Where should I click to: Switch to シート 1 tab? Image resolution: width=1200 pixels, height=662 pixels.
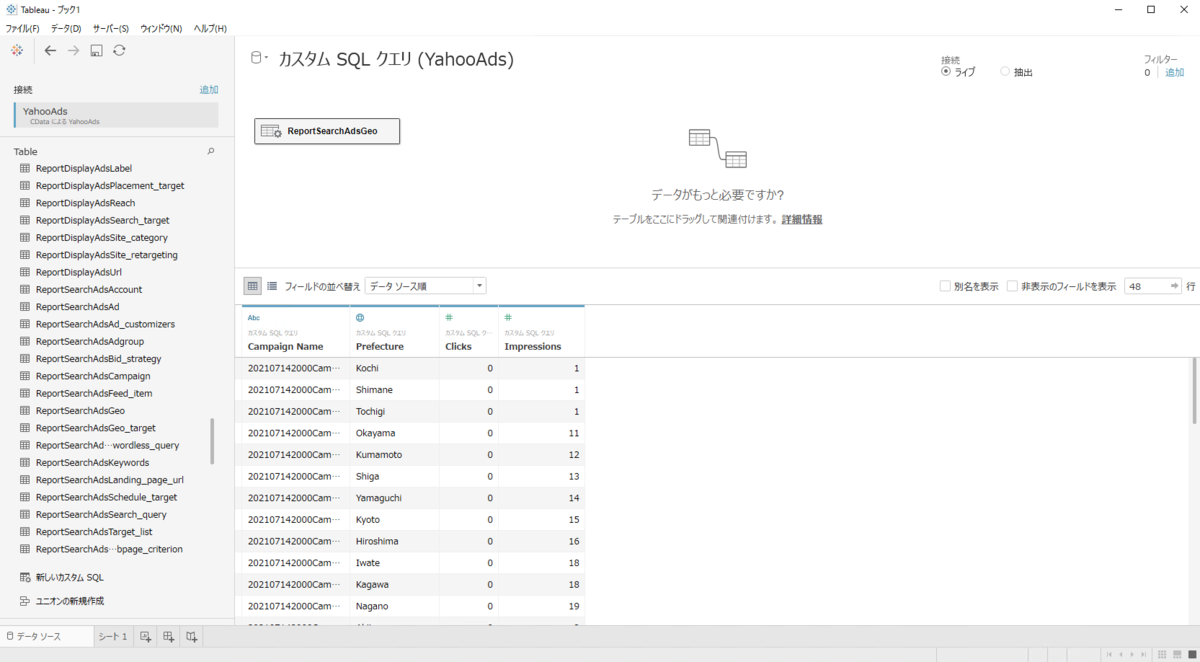pos(112,636)
